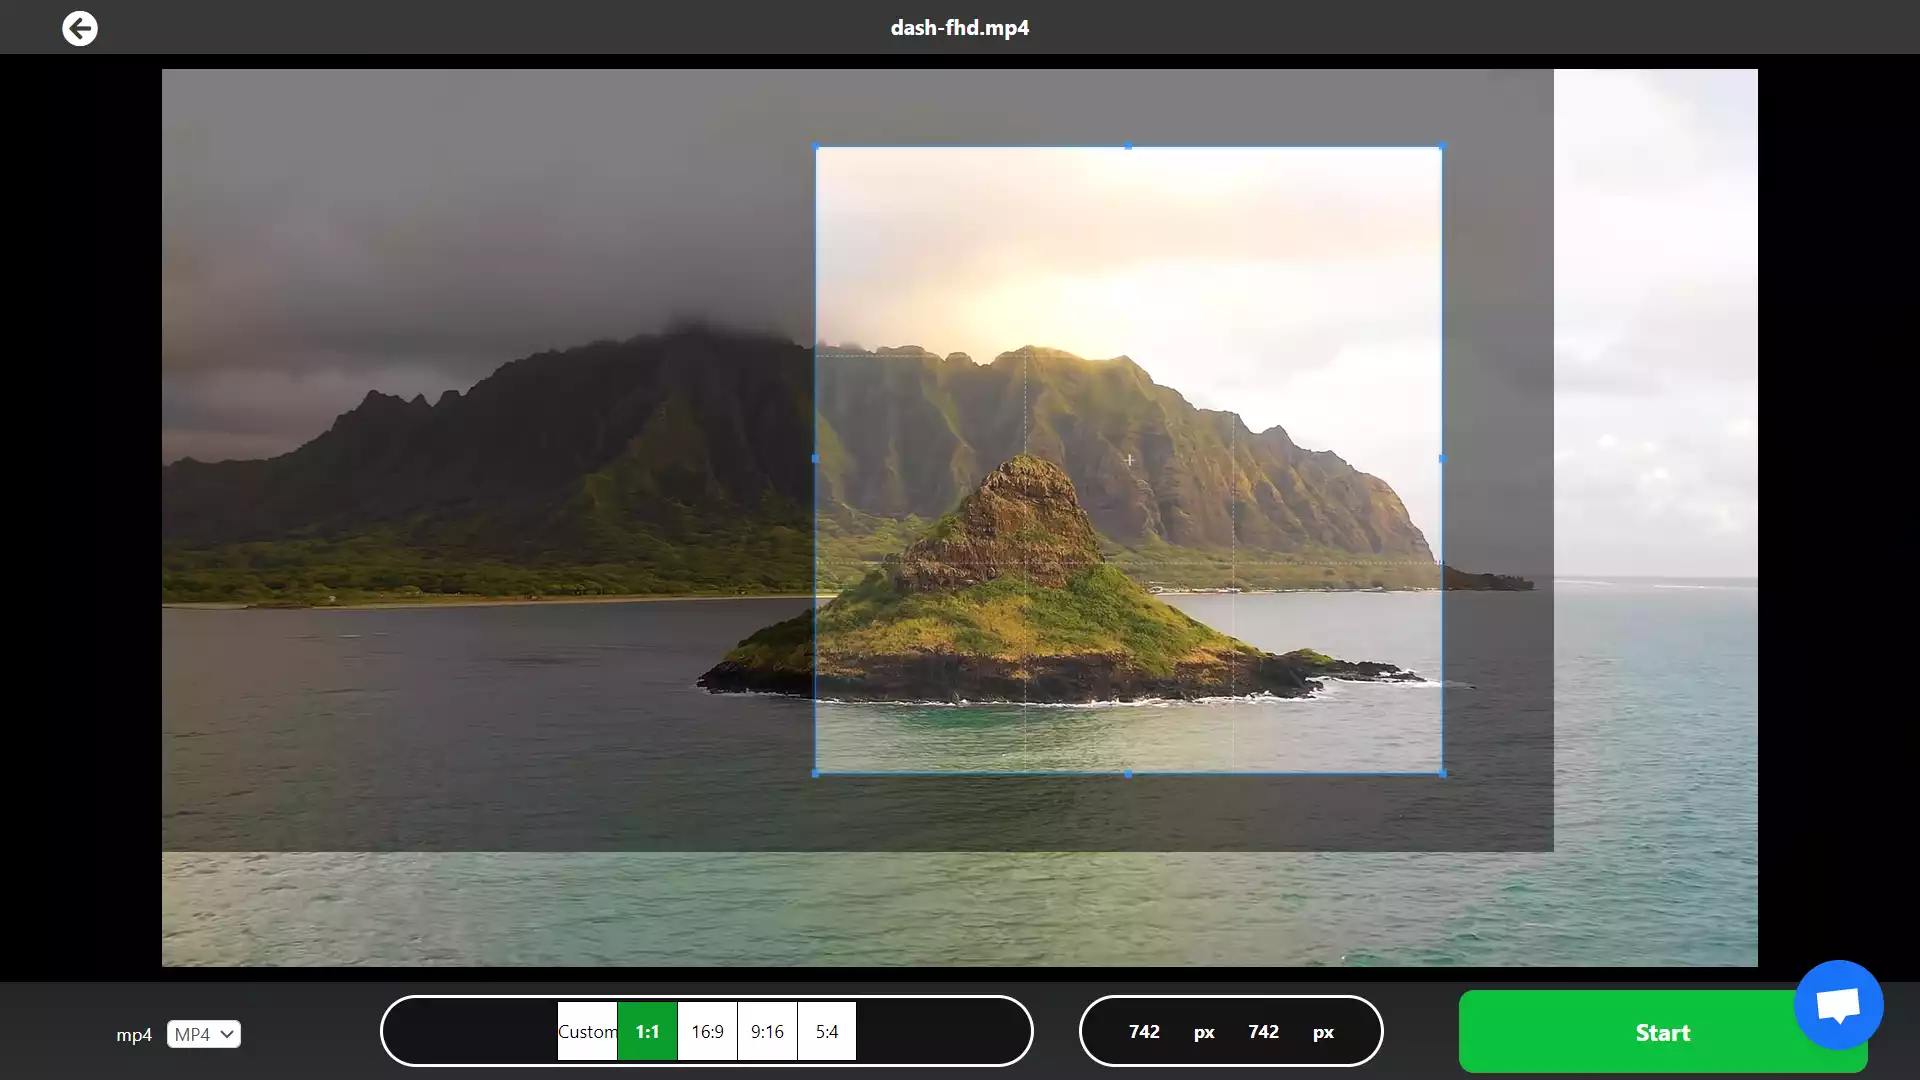Click the top edge middle crop handle
The height and width of the screenshot is (1080, 1920).
point(1129,147)
